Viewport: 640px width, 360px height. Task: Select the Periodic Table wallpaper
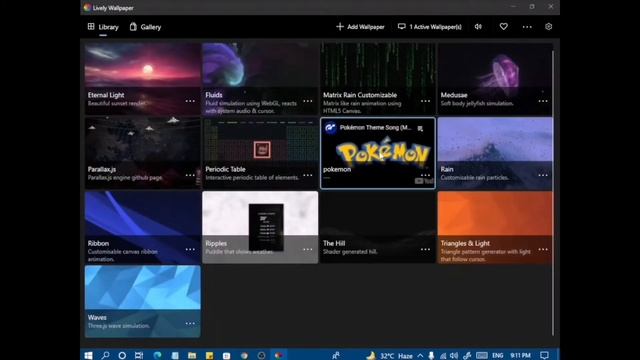(260, 153)
